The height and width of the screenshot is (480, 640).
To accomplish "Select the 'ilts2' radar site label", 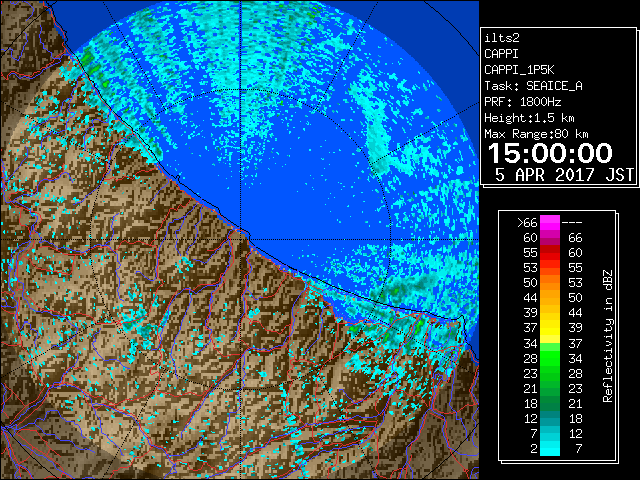I will click(502, 38).
